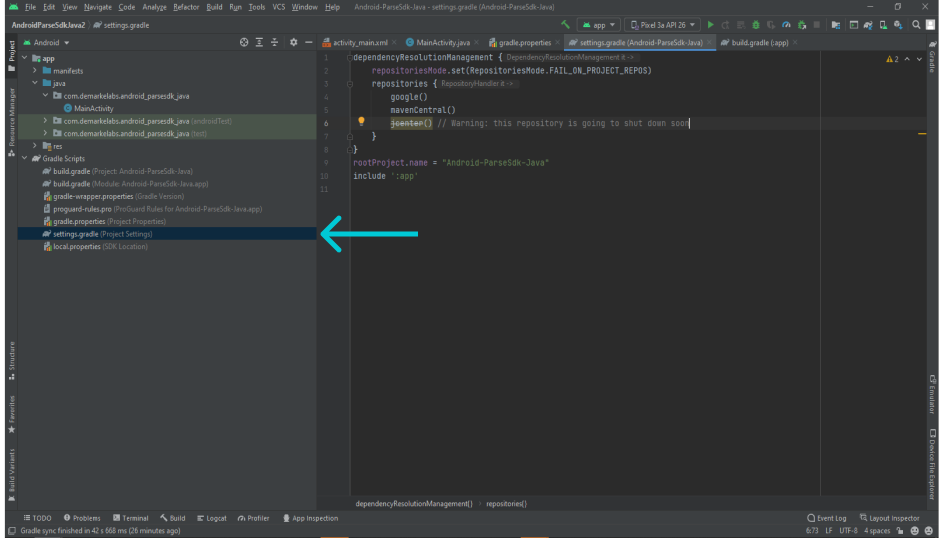Open the Run Anything terminal icon
Image resolution: width=939 pixels, height=538 pixels.
853,25
